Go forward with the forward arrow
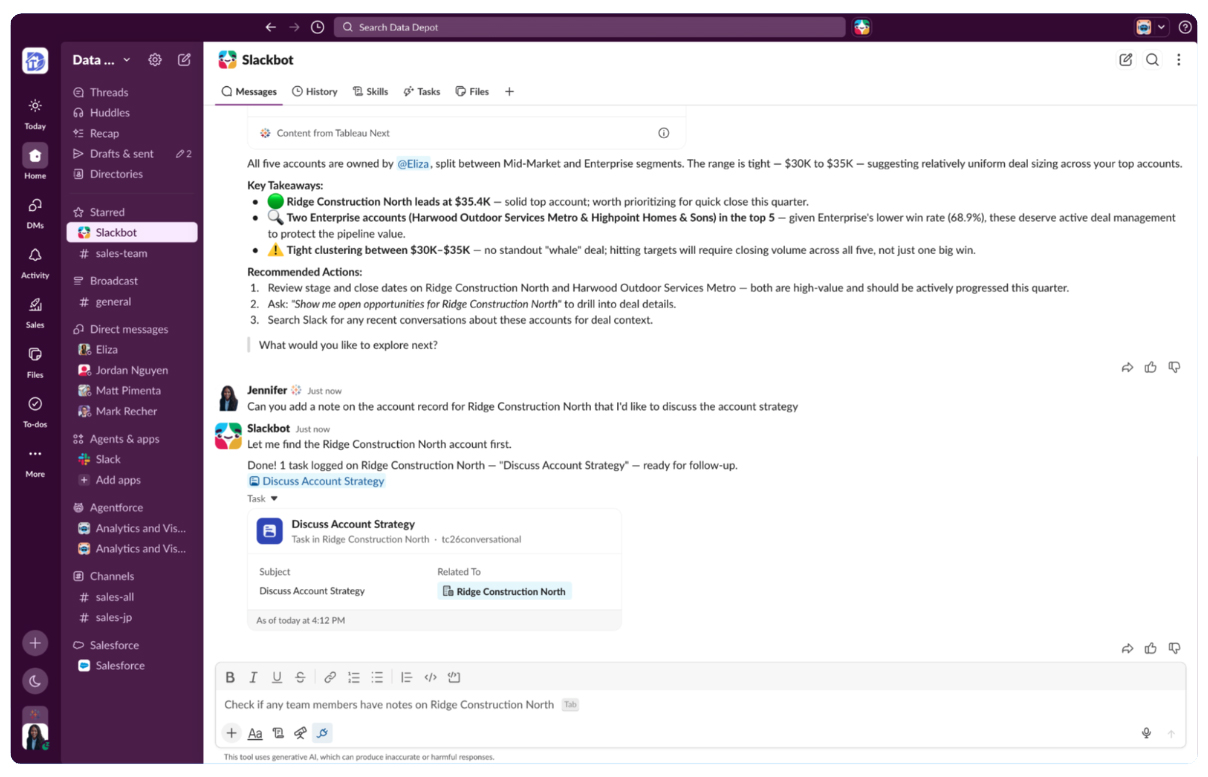 click(294, 27)
